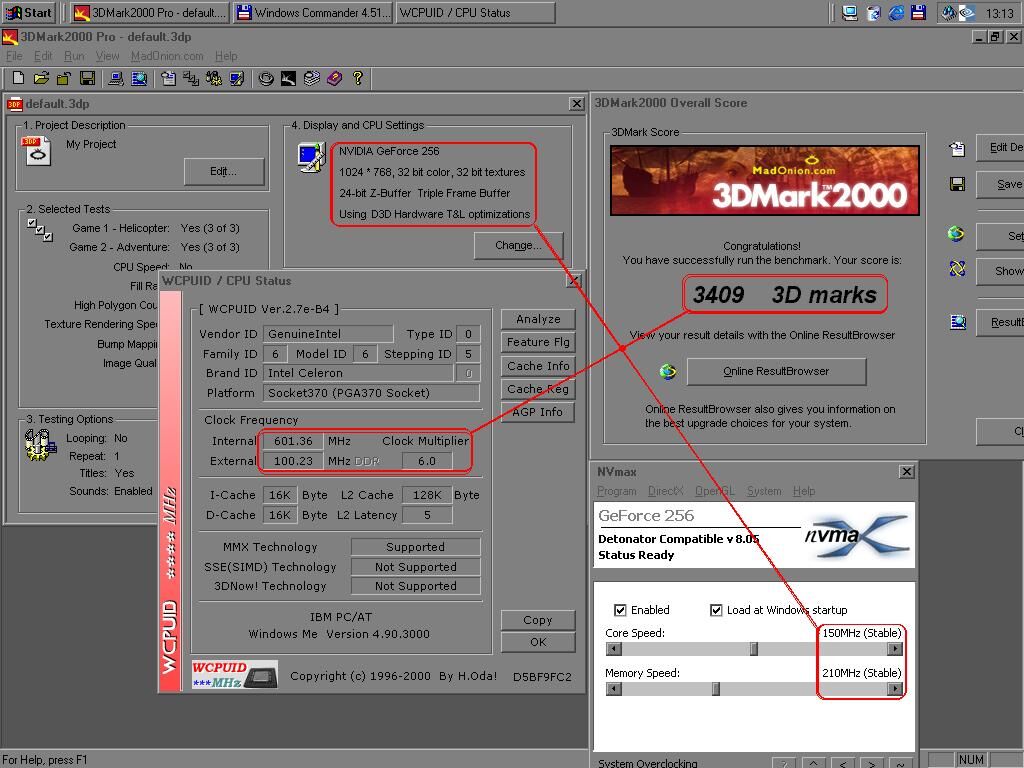Click the floppy icon beside the Save button

point(957,184)
